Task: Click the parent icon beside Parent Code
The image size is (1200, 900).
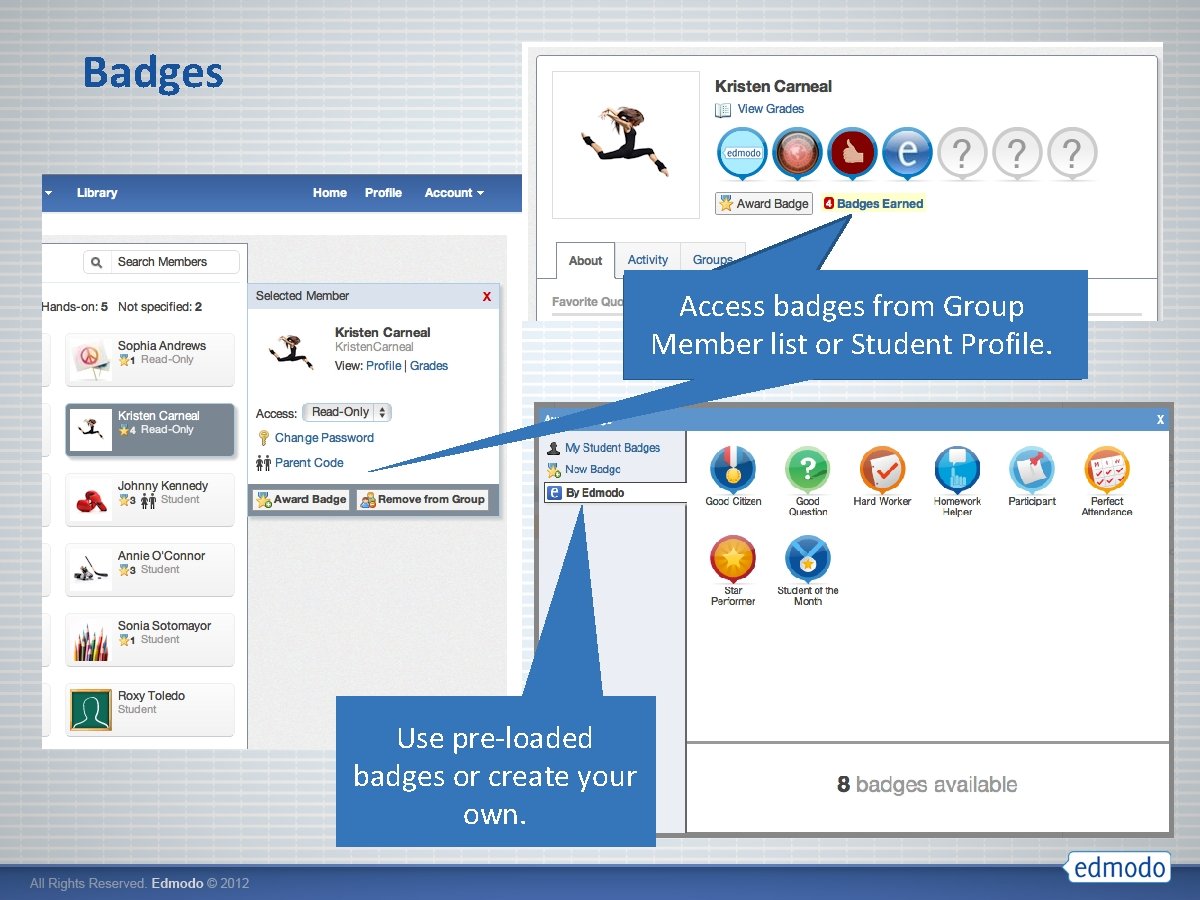Action: [x=264, y=463]
